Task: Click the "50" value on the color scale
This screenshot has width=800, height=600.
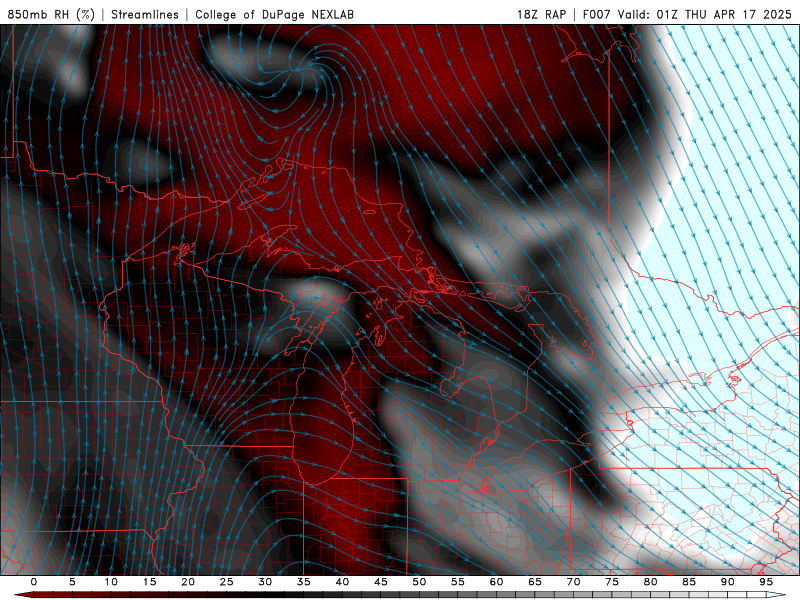Action: tap(419, 582)
